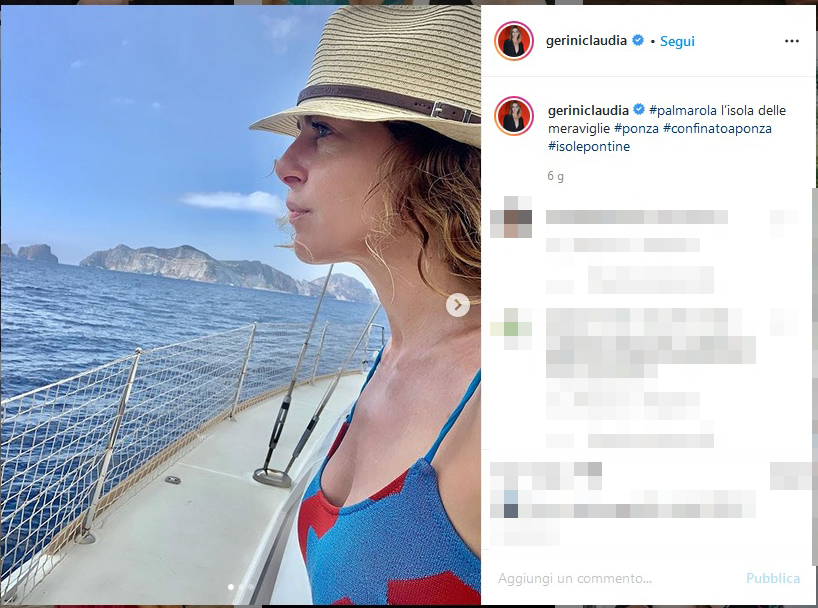This screenshot has width=818, height=608.
Task: Select first carousel dot indicator
Action: (x=231, y=587)
